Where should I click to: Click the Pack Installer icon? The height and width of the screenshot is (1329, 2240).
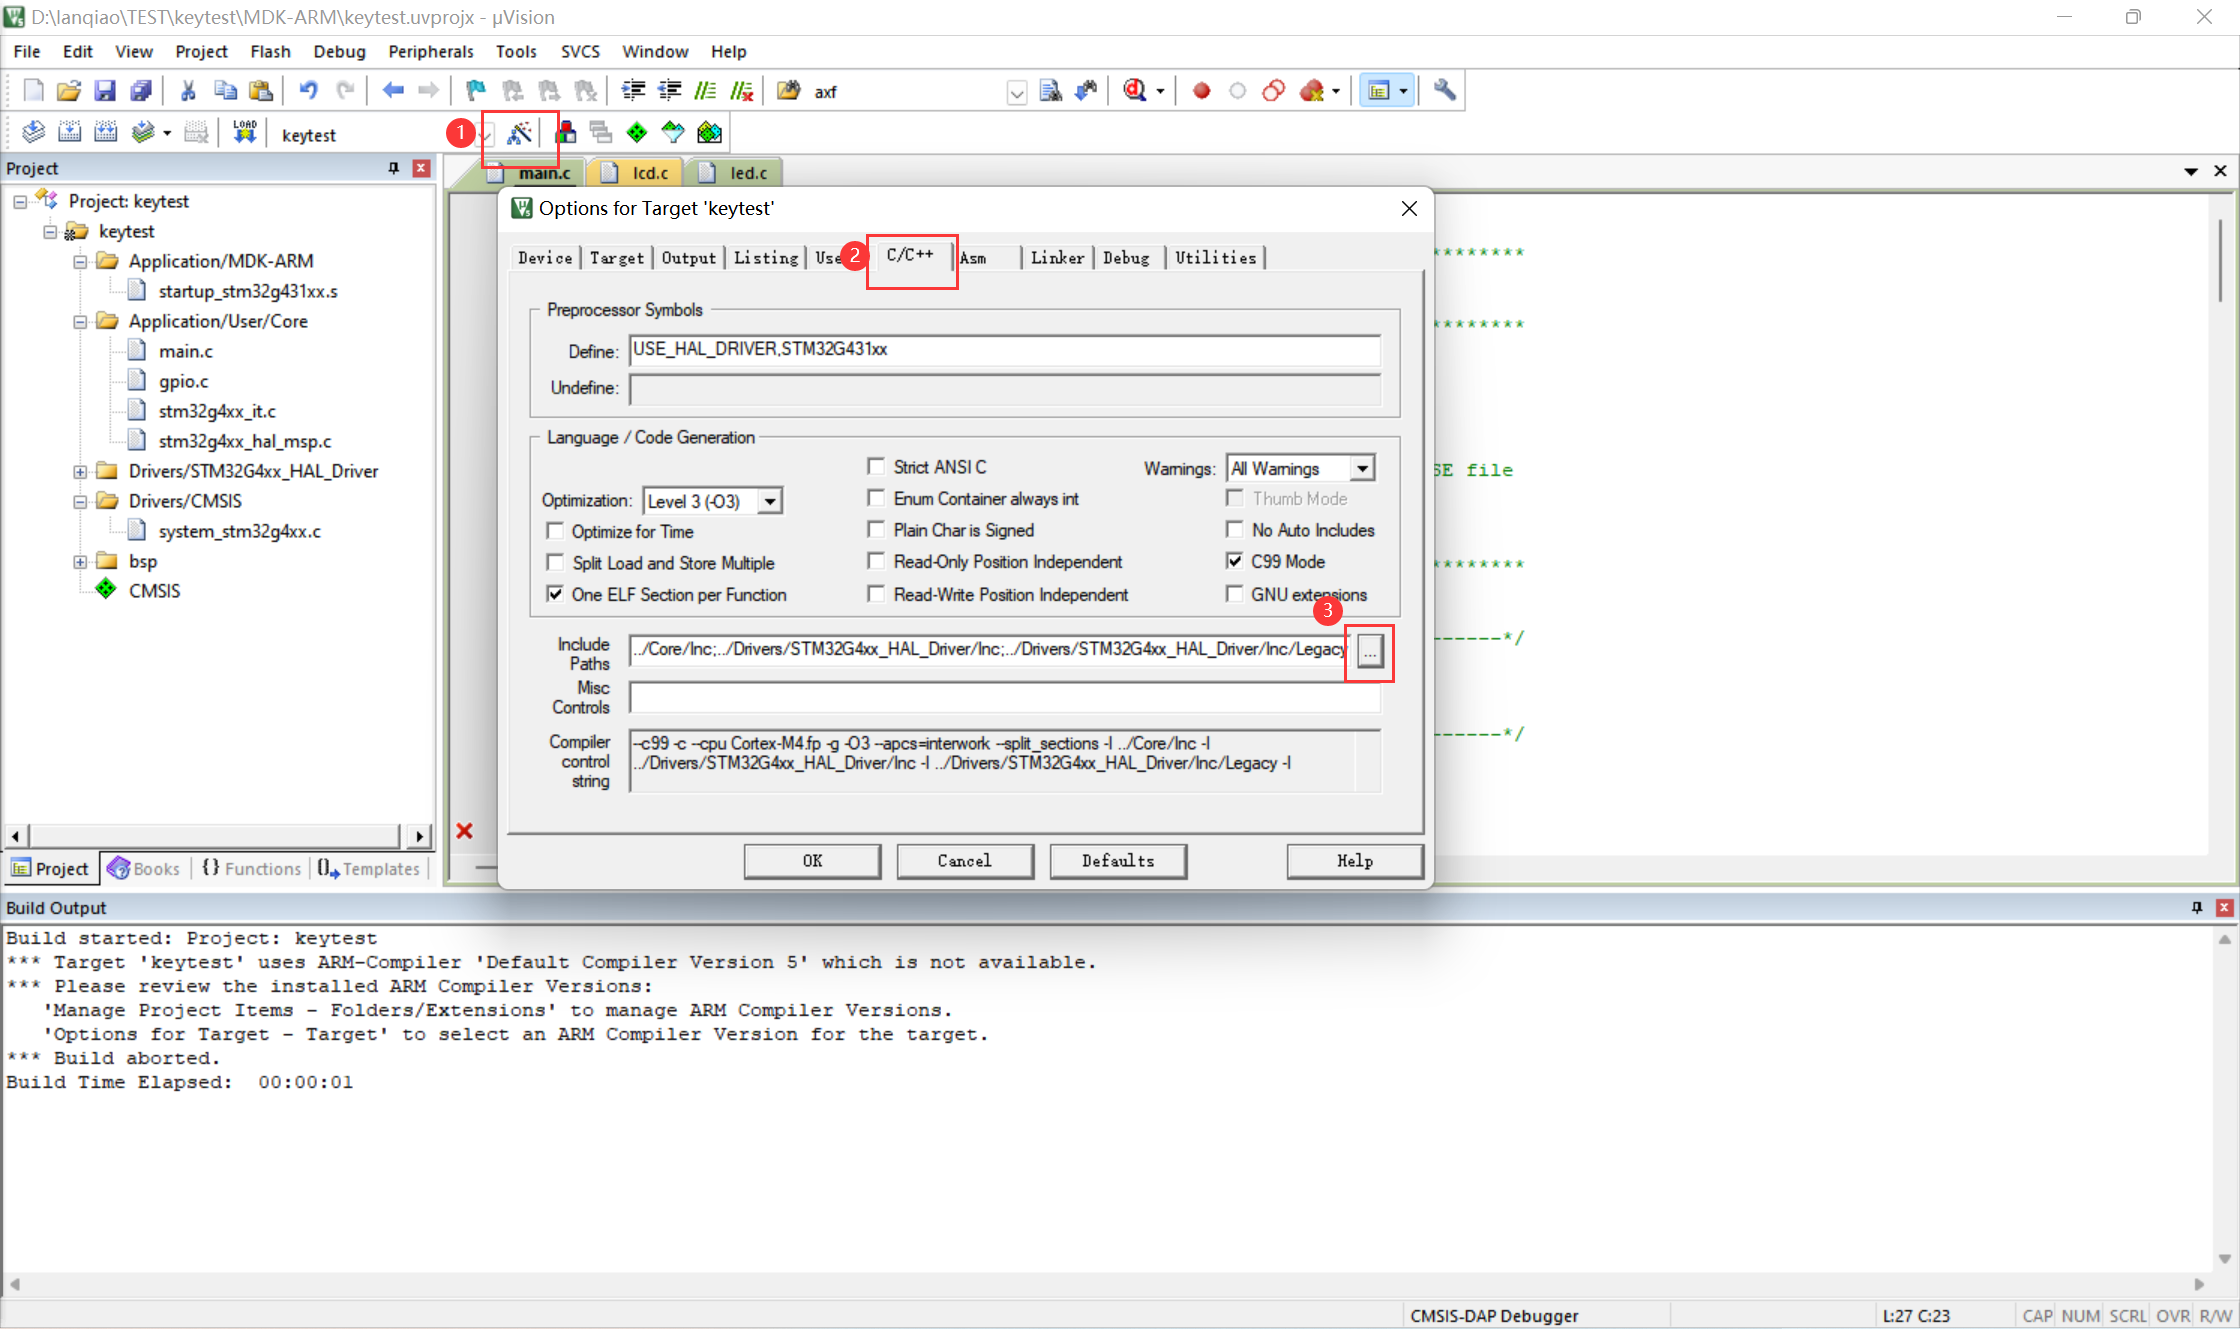[x=709, y=133]
